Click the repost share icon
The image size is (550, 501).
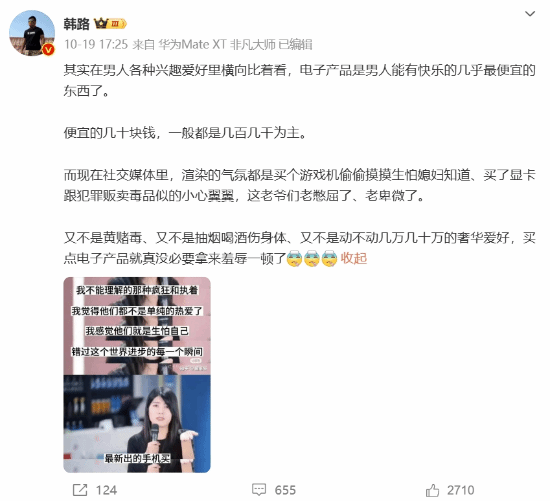tap(80, 490)
